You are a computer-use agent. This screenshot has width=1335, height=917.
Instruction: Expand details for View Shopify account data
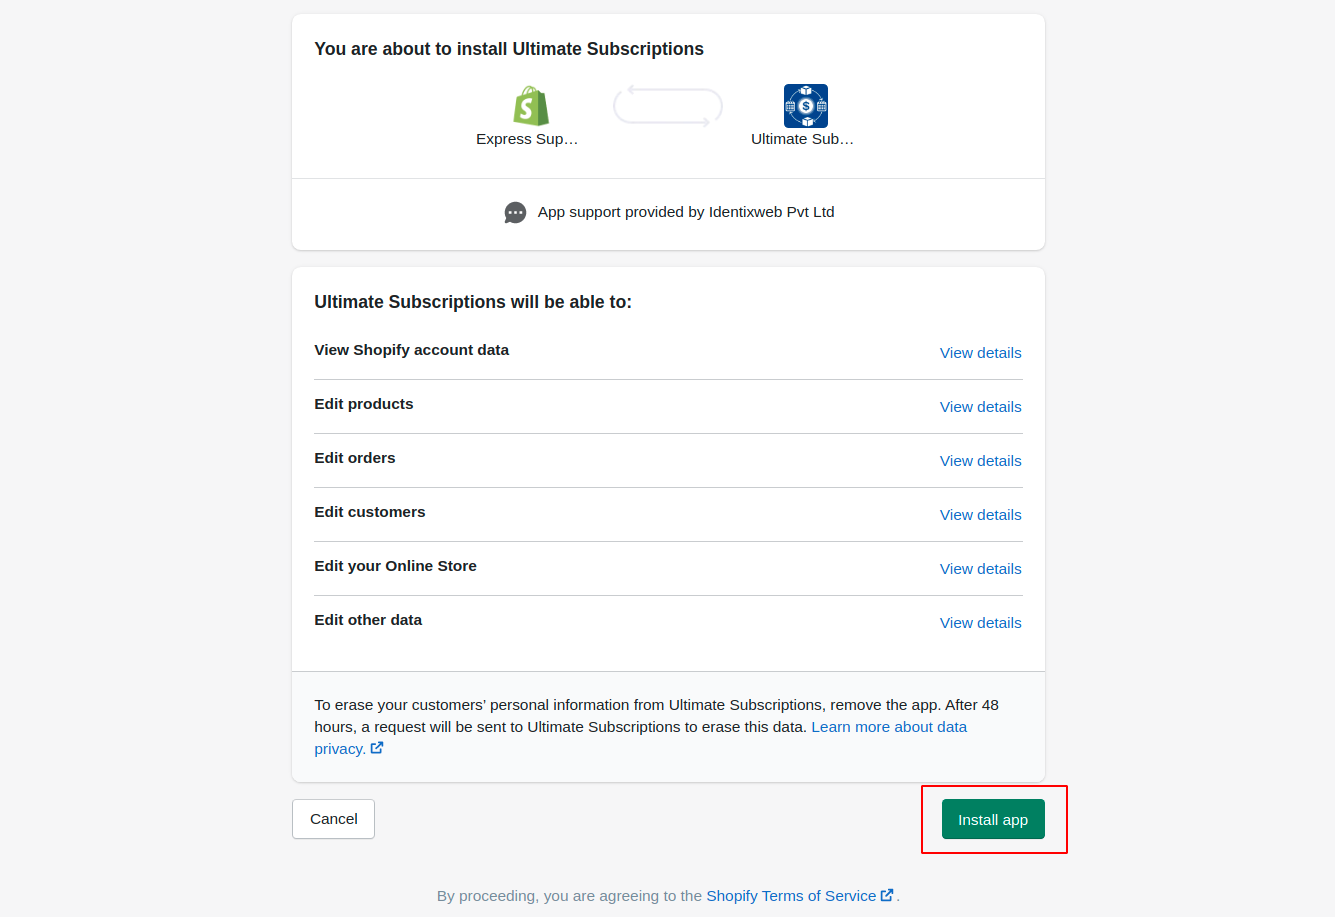[x=980, y=353]
